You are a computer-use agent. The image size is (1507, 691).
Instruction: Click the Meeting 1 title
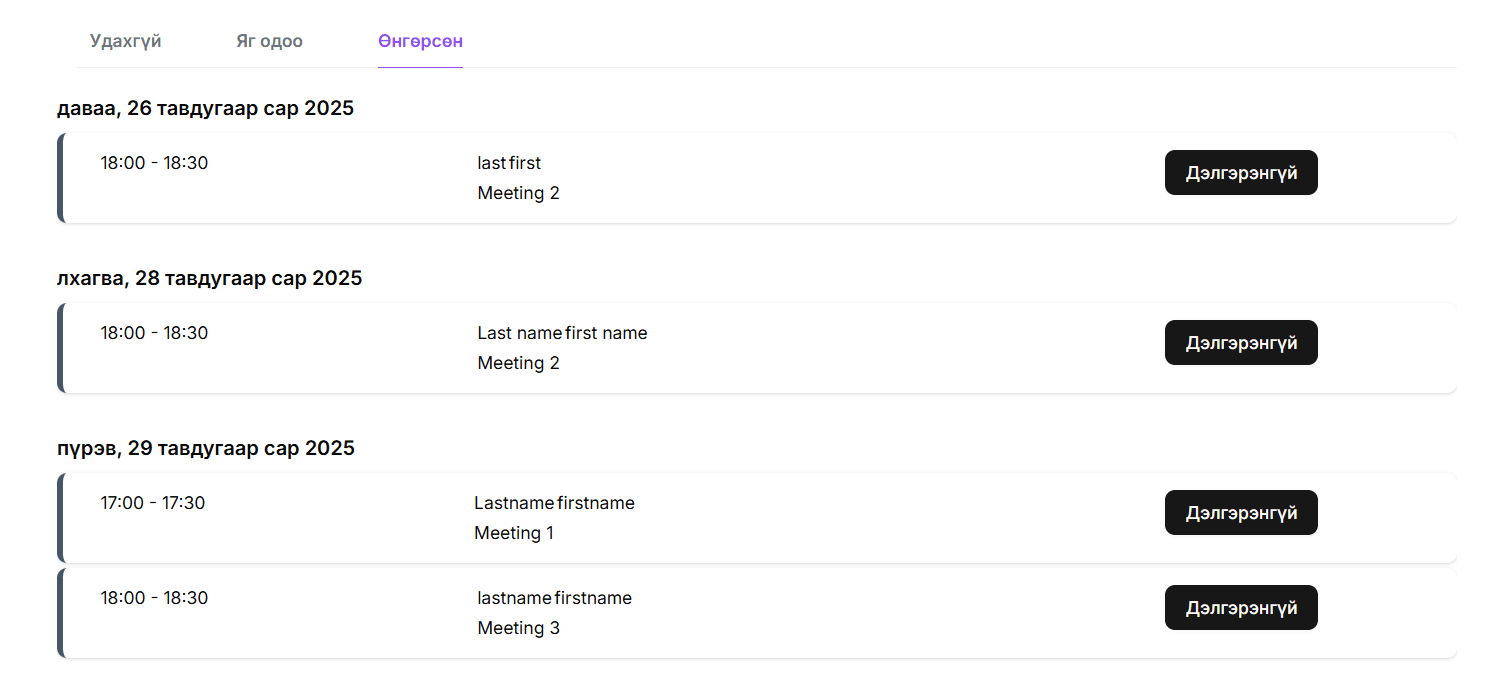point(513,533)
